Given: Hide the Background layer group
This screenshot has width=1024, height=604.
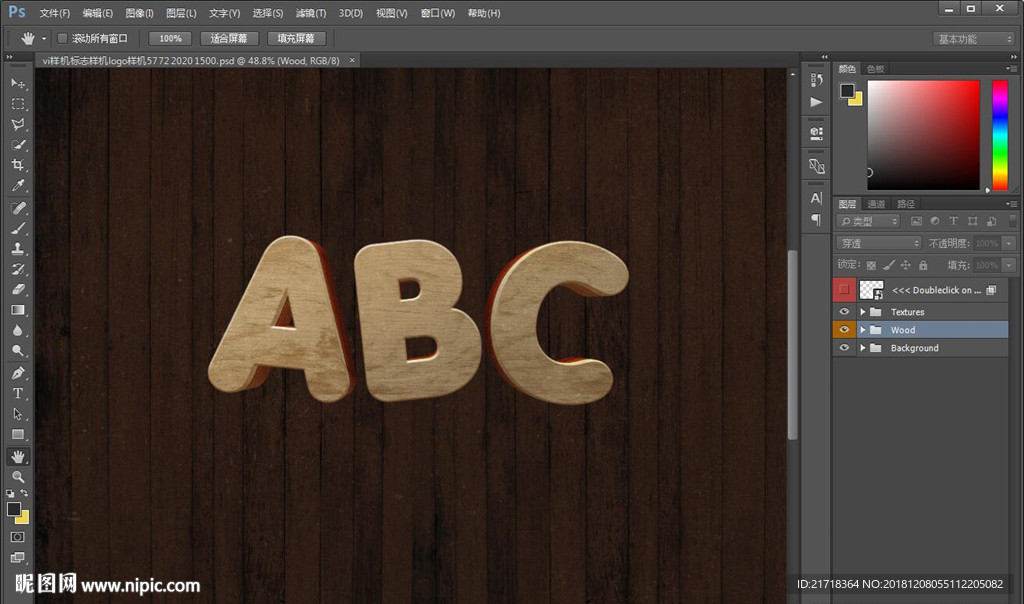Looking at the screenshot, I should pyautogui.click(x=844, y=348).
